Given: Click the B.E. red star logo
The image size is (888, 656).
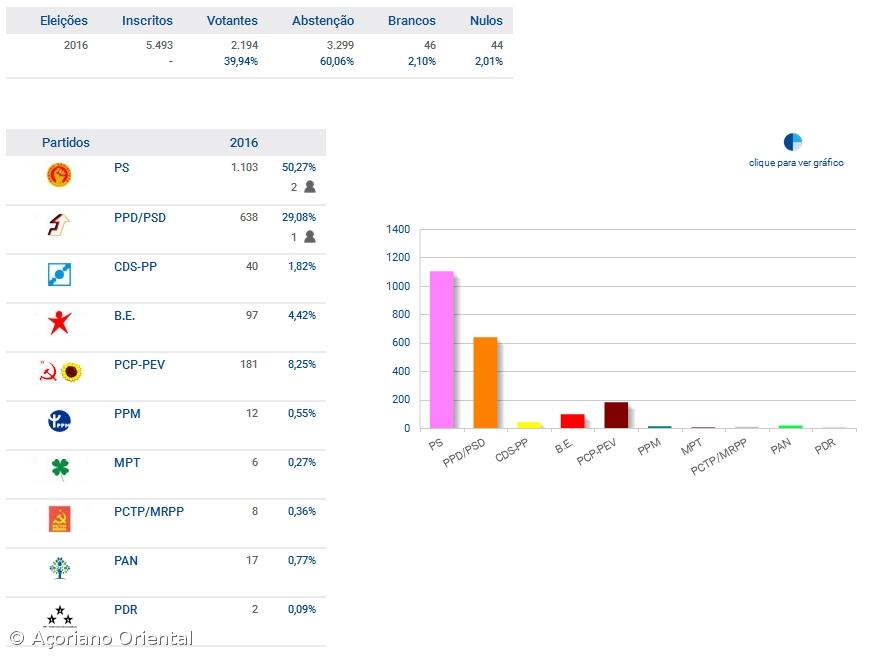Looking at the screenshot, I should 59,323.
